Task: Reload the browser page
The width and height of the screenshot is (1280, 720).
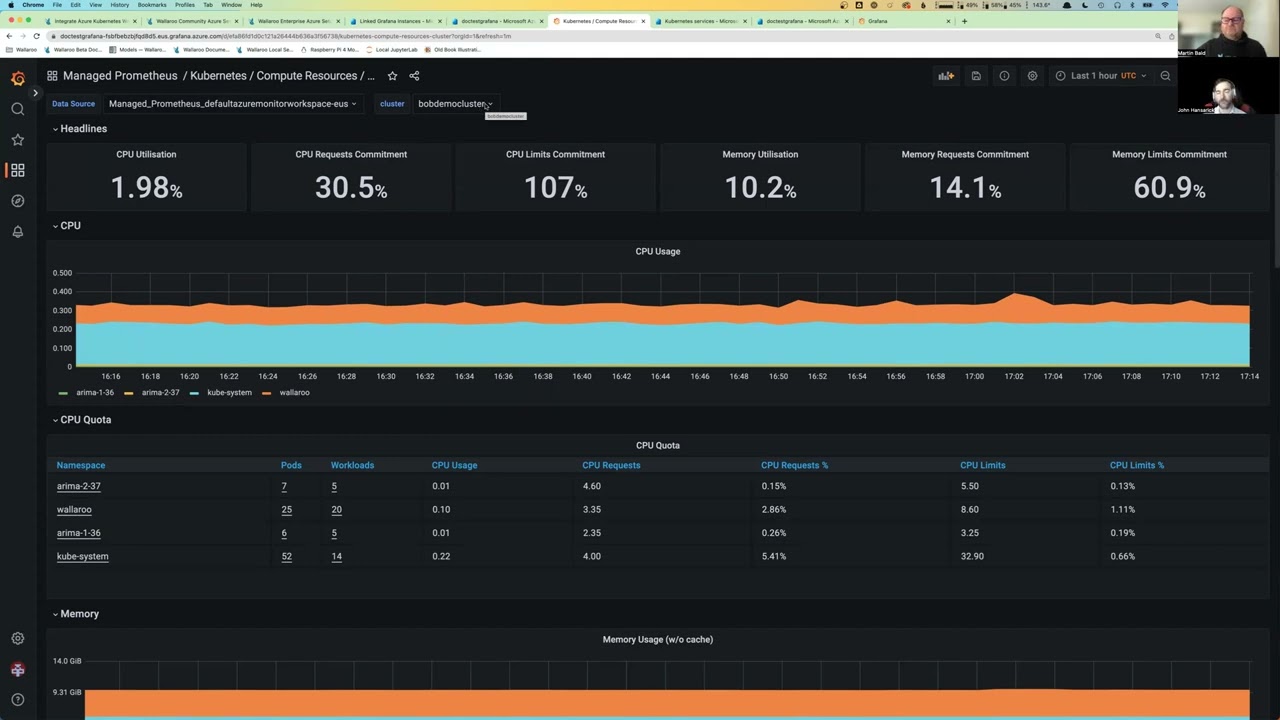Action: [37, 36]
